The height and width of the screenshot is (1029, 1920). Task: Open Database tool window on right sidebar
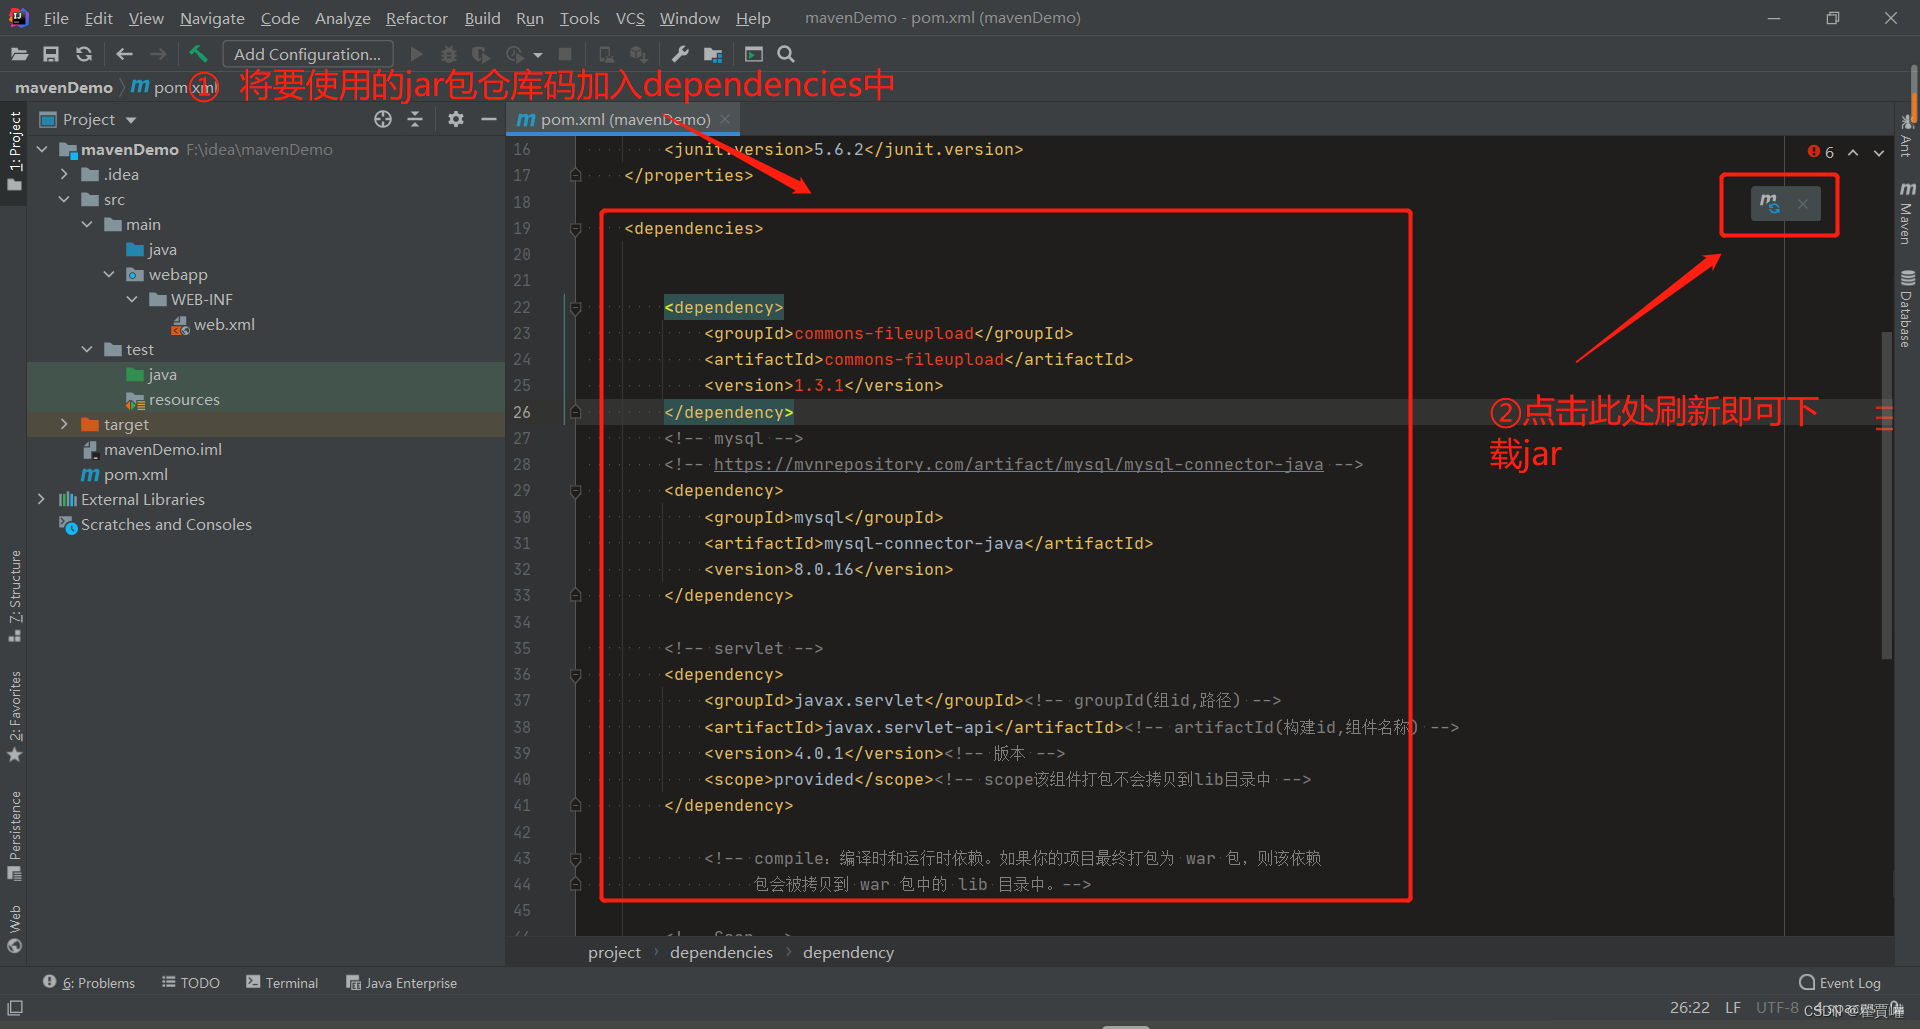click(1907, 308)
